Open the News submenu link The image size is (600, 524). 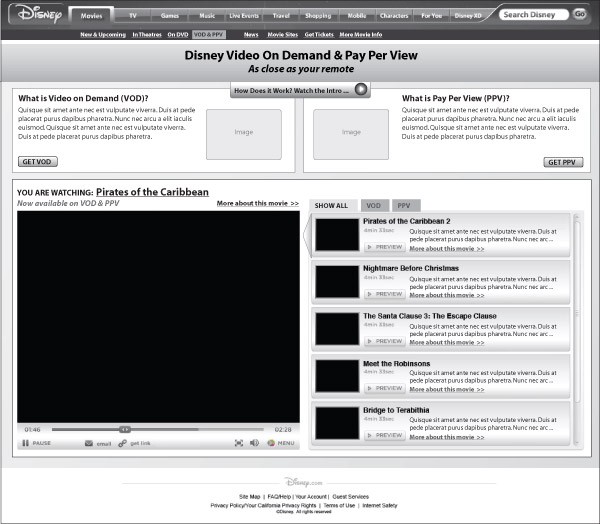click(x=251, y=34)
